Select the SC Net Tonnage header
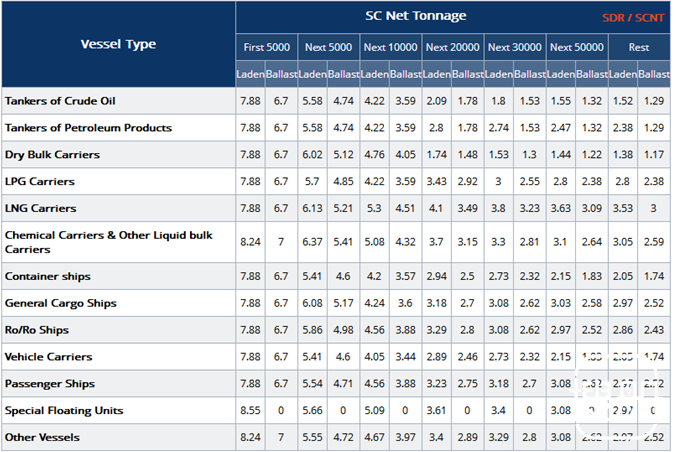This screenshot has width=676, height=452. [x=416, y=16]
